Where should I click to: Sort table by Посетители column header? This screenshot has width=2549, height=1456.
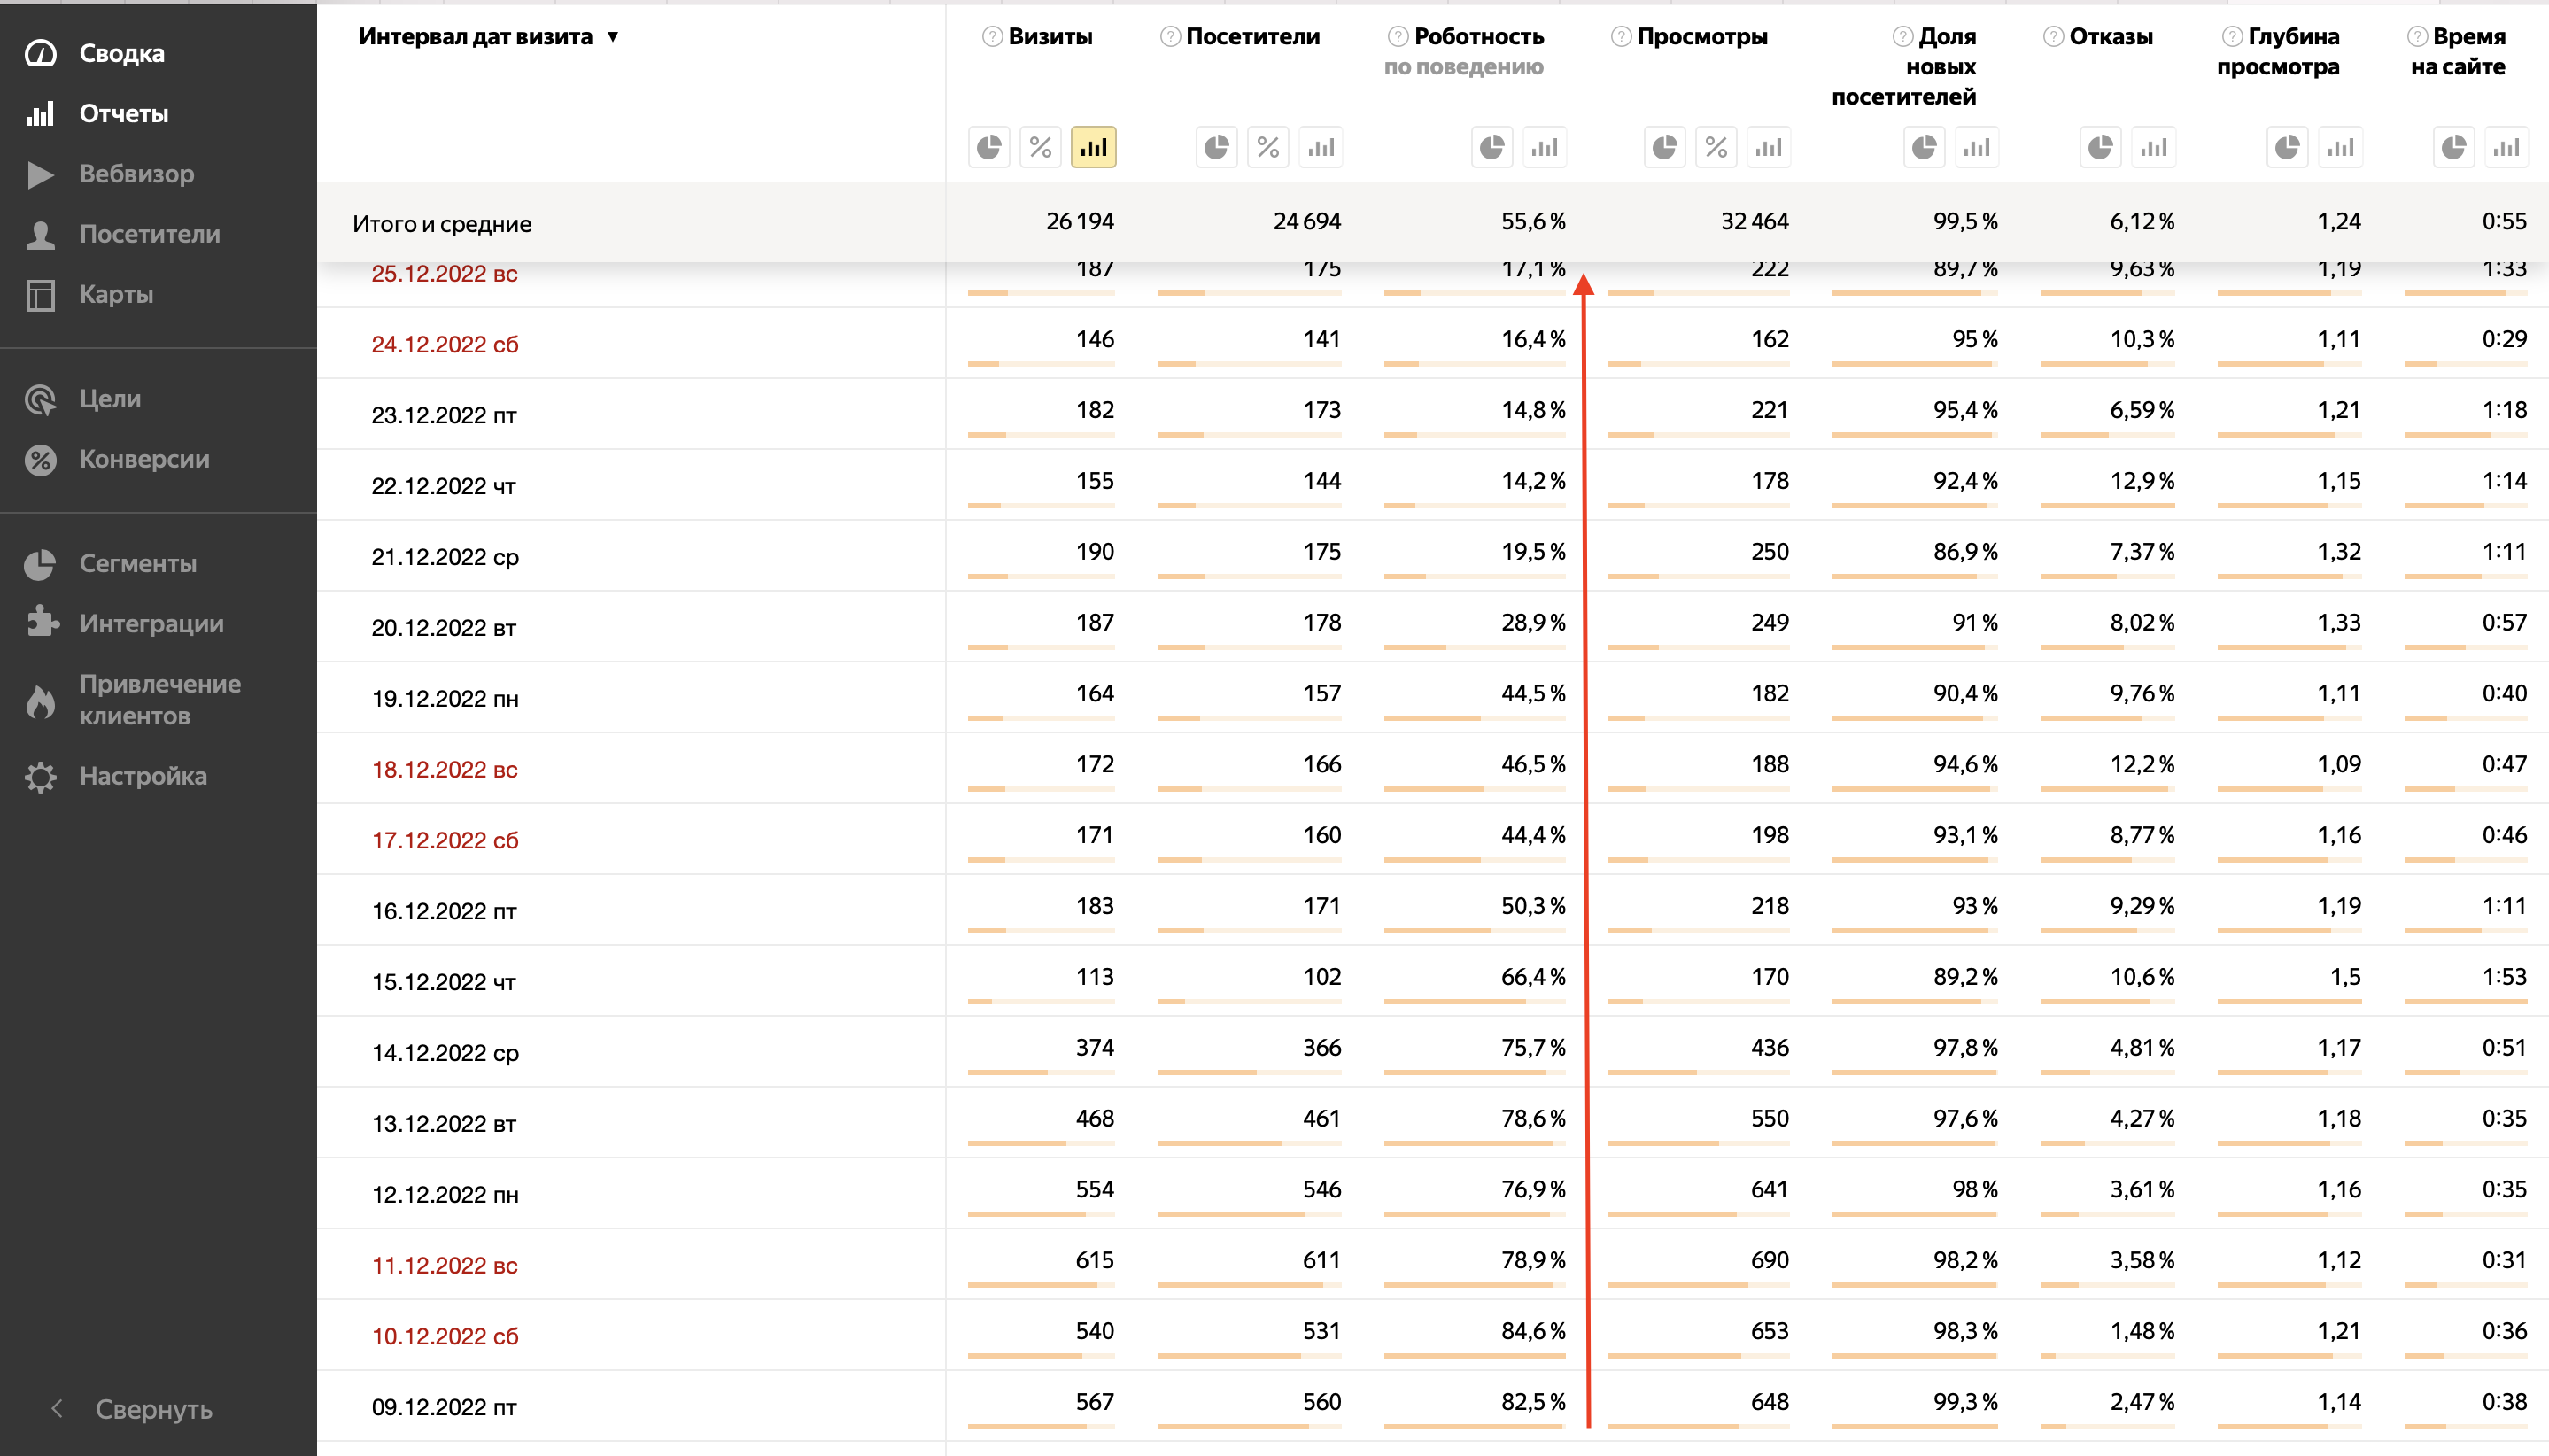(1252, 37)
